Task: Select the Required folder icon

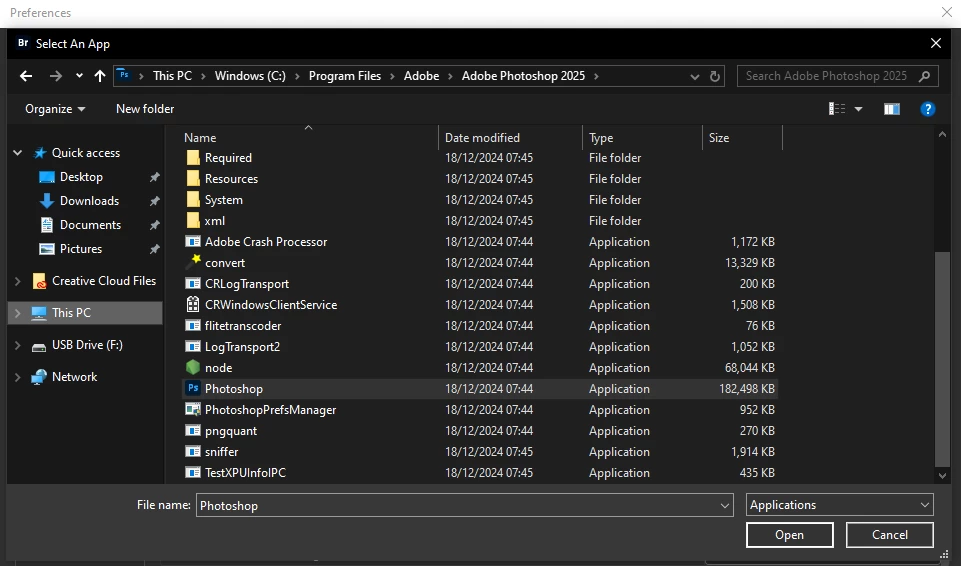Action: click(193, 157)
